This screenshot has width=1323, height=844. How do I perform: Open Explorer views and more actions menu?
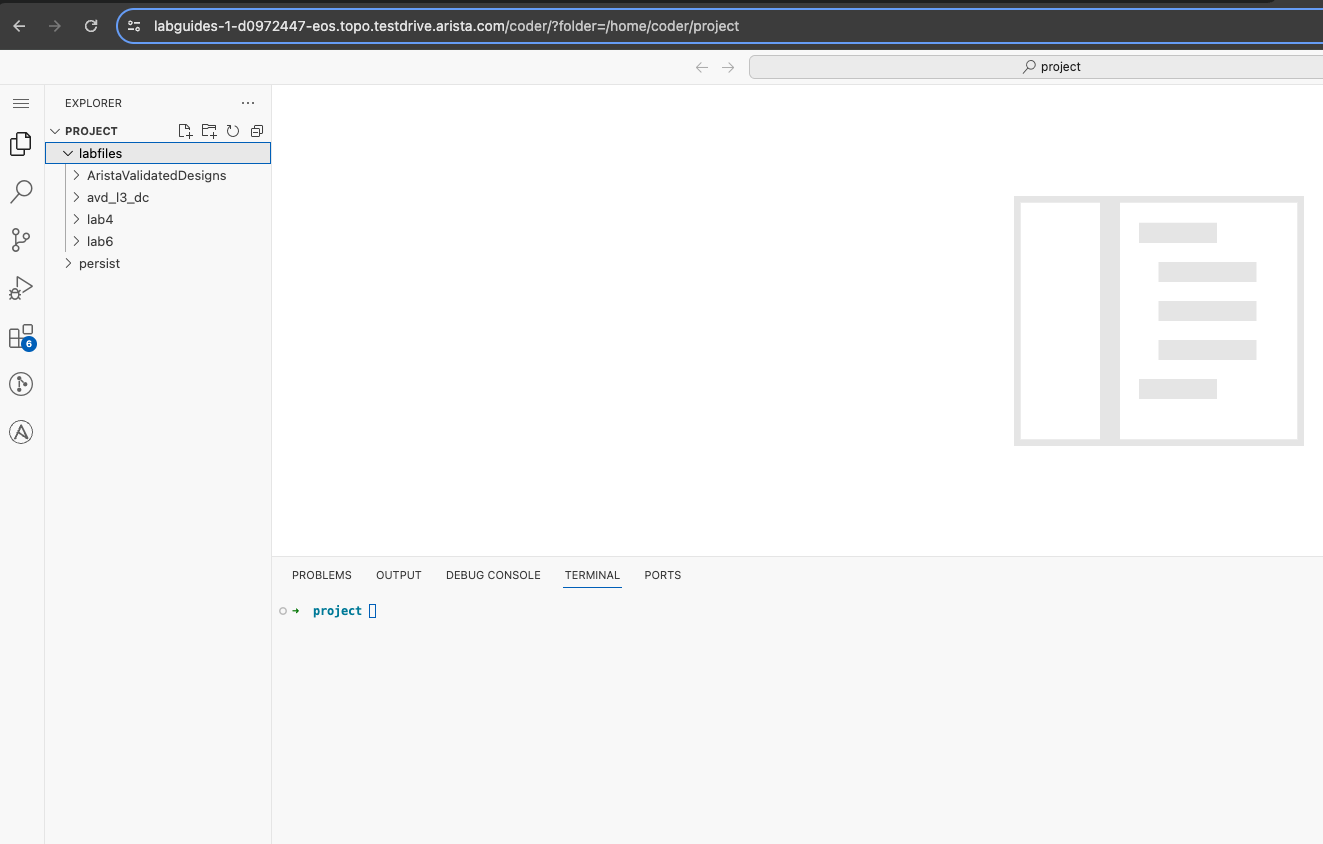248,103
